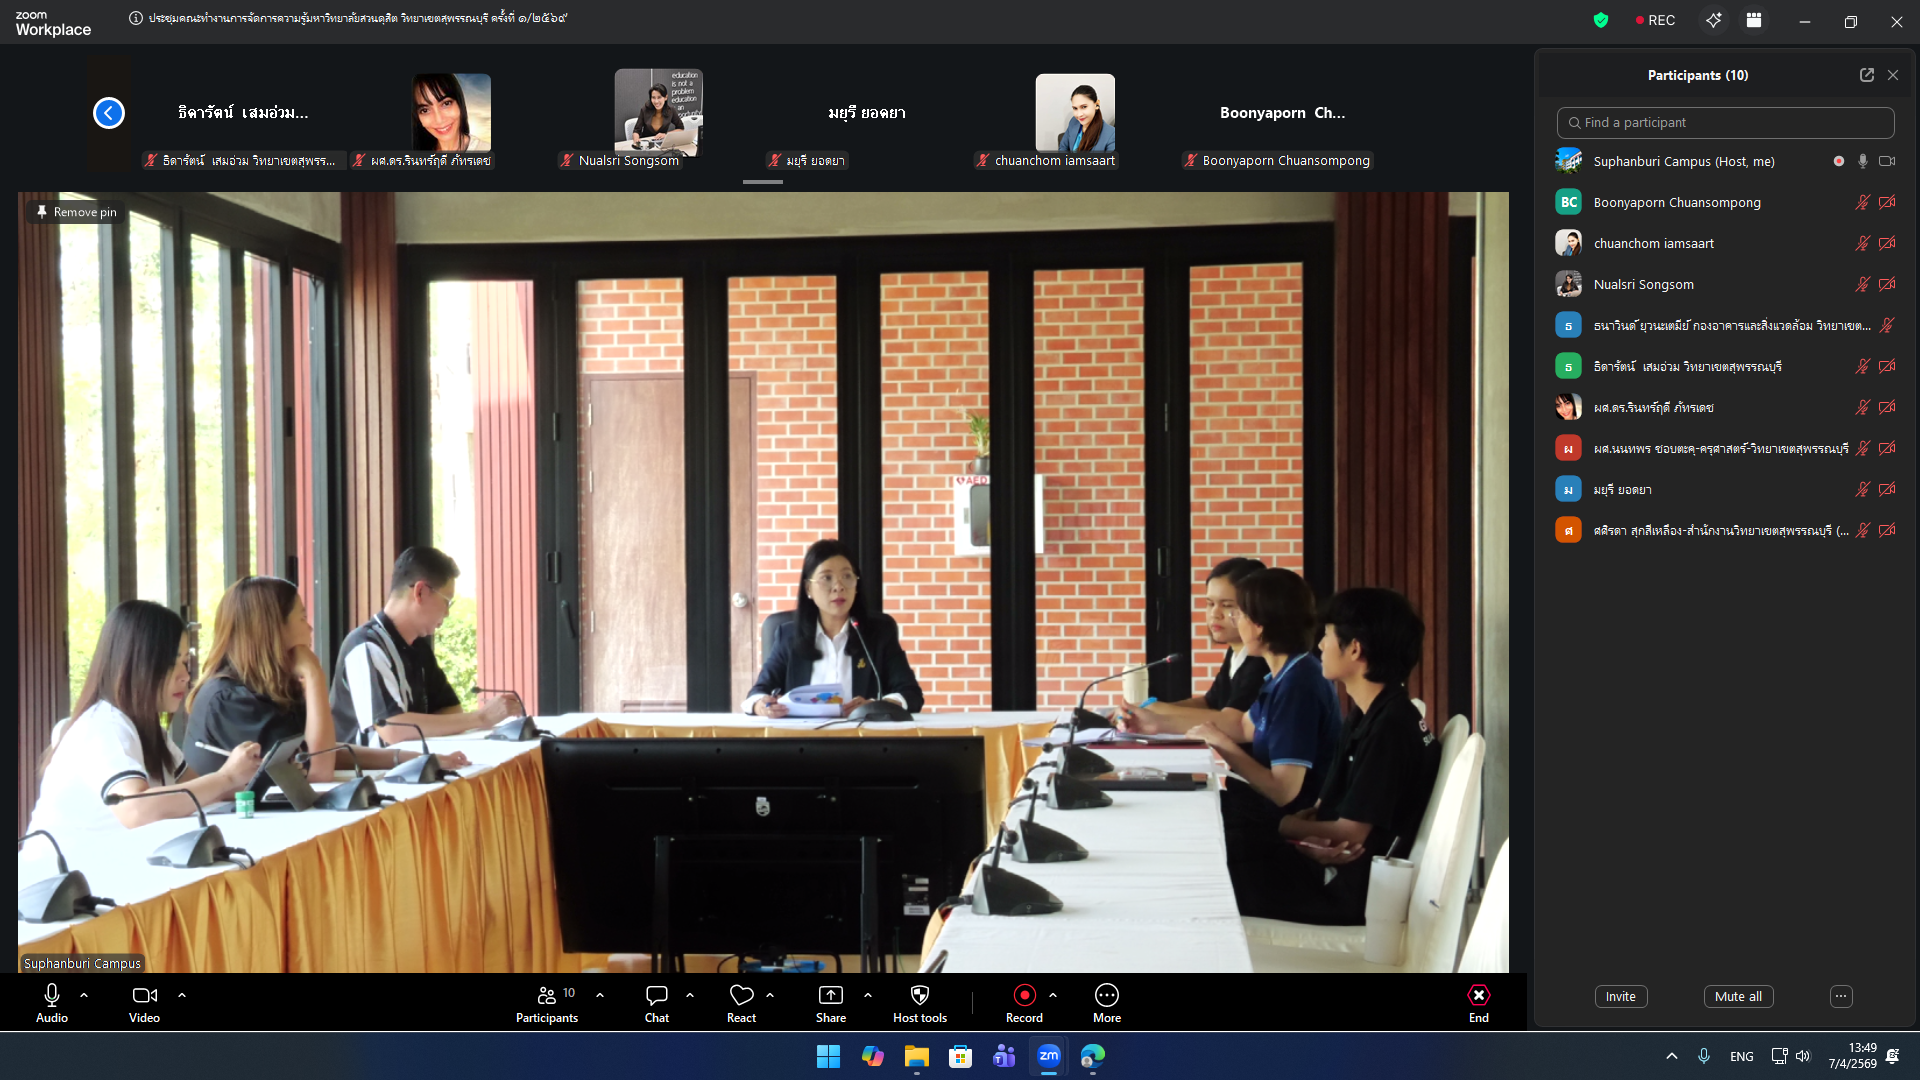Click the Find a participant field
Viewport: 1920px width, 1080px height.
[x=1725, y=123]
